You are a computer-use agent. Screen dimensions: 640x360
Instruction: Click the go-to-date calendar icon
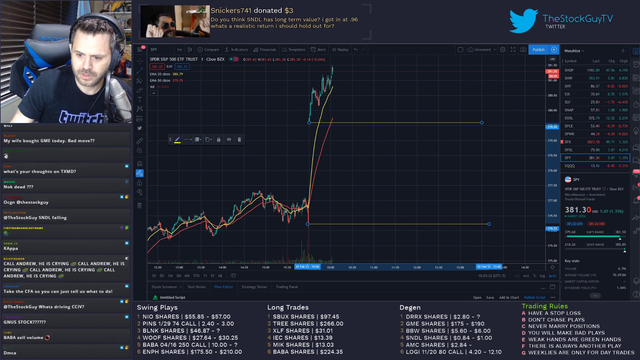pyautogui.click(x=233, y=276)
